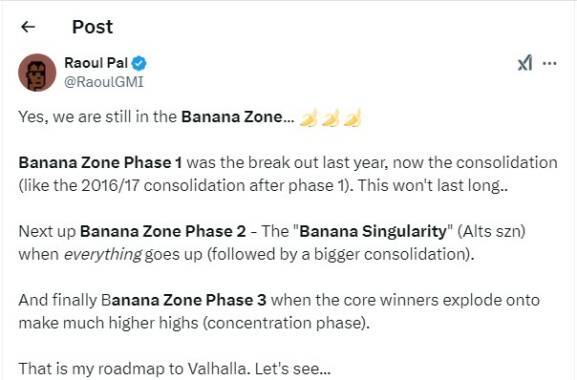
Task: Click the roadmap to Valhalla sentence
Action: click(175, 369)
